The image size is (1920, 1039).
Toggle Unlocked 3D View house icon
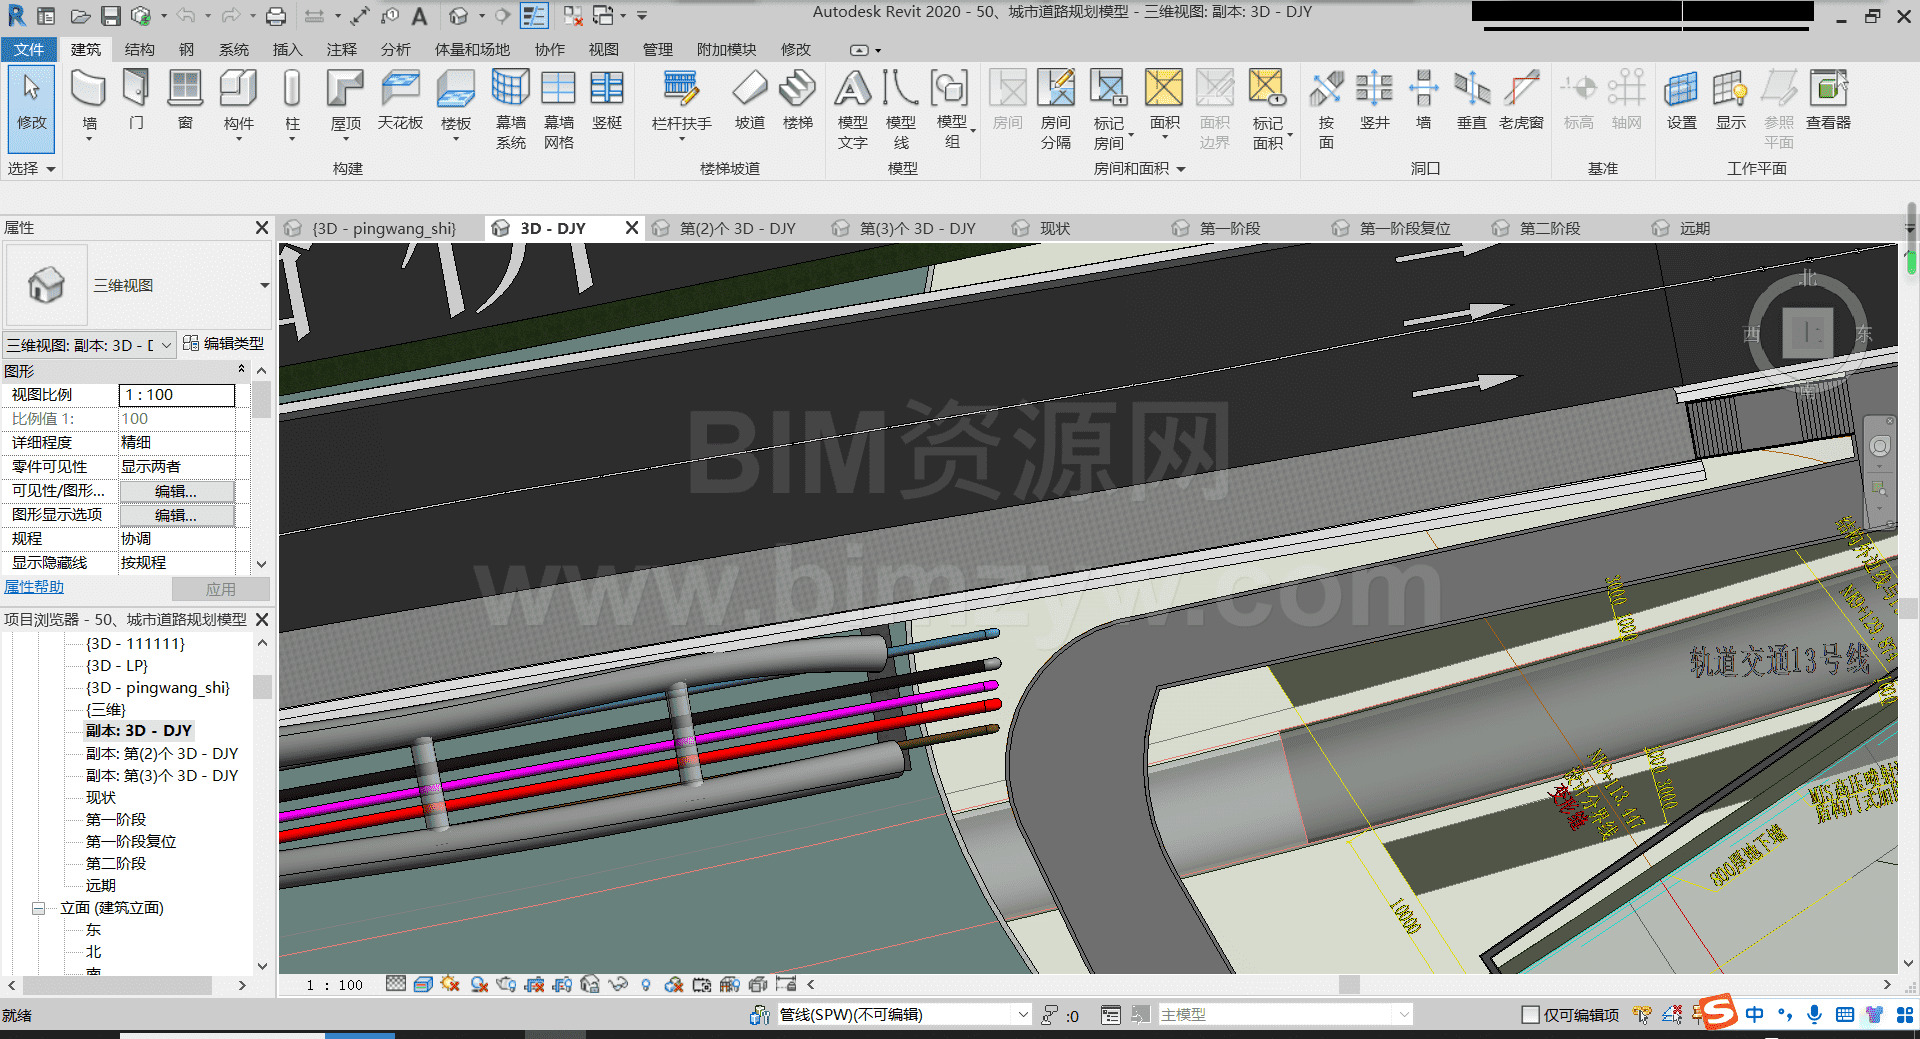pyautogui.click(x=590, y=985)
